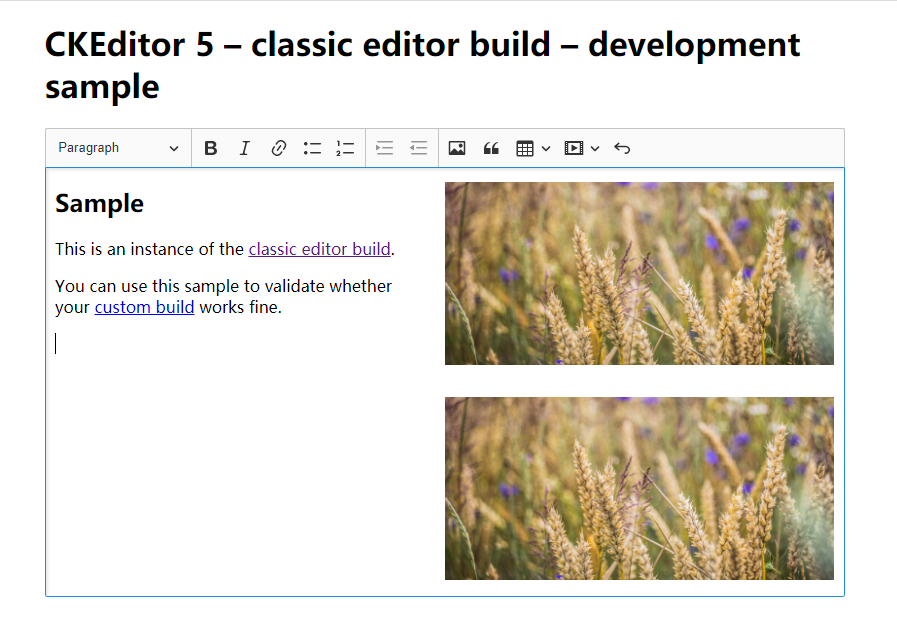
Task: Click the insert image icon
Action: pyautogui.click(x=457, y=148)
